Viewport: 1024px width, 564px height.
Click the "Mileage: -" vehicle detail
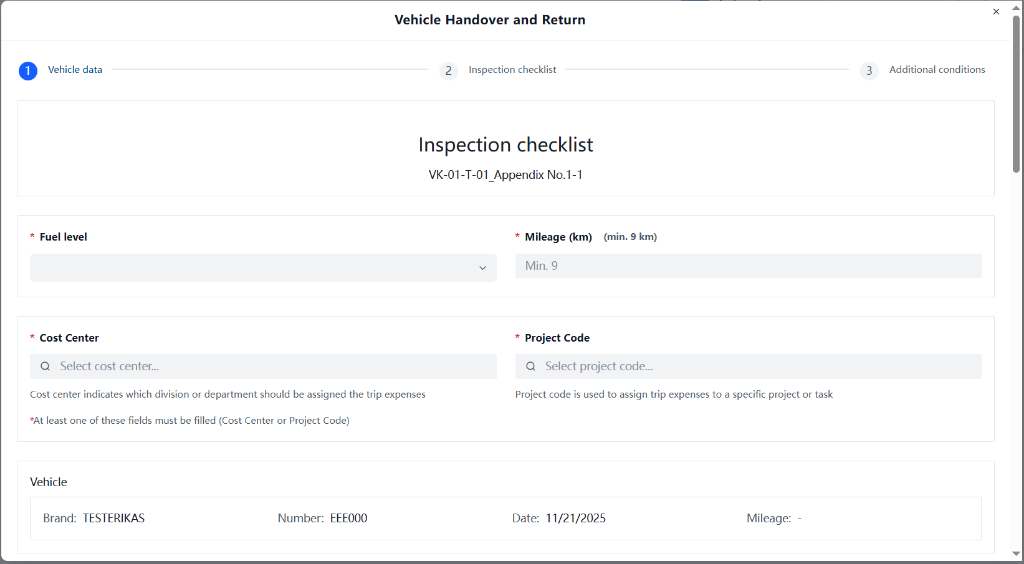tap(774, 518)
